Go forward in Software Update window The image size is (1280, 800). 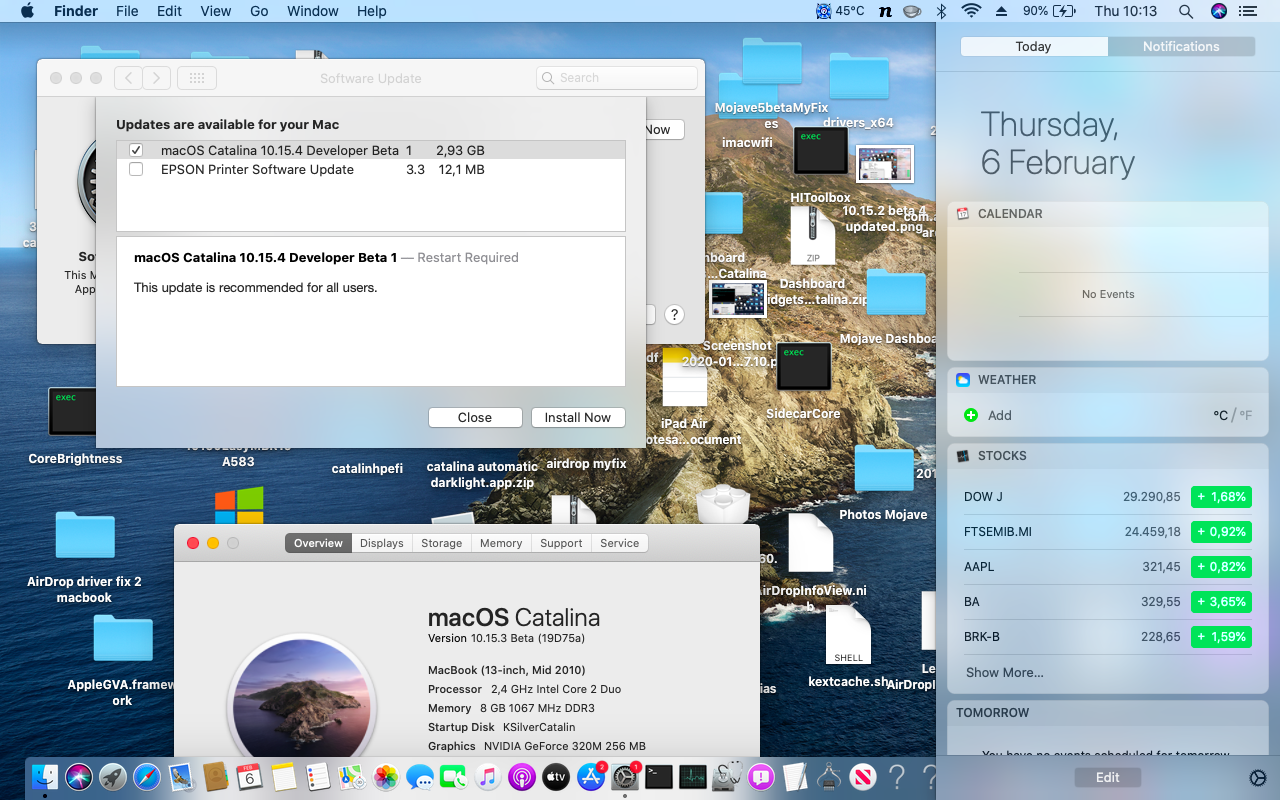coord(156,78)
